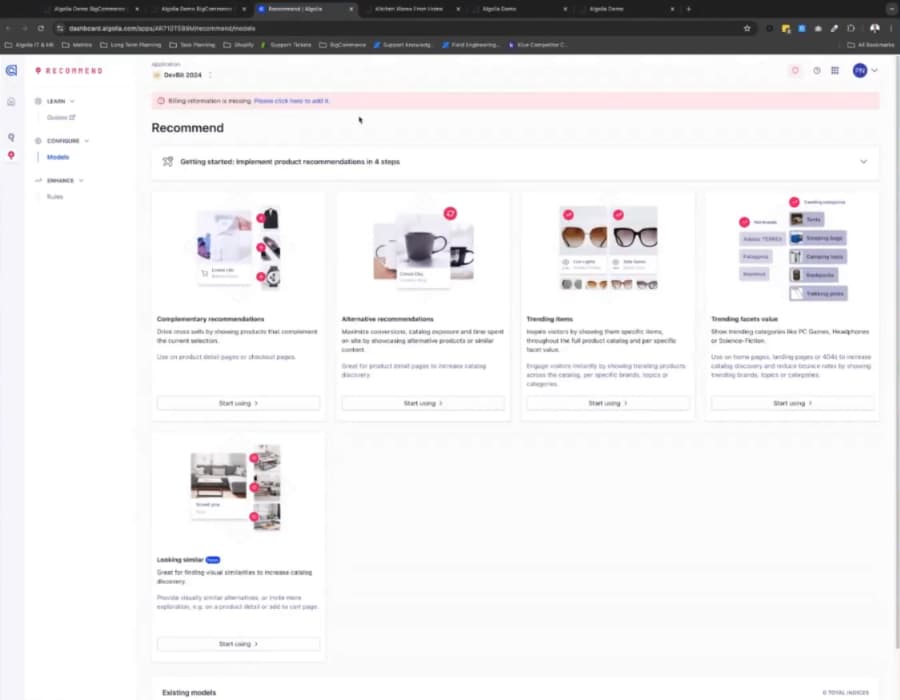Screen dimensions: 900x700
Task: Click the 'Looking similar' card title
Action: coord(180,559)
